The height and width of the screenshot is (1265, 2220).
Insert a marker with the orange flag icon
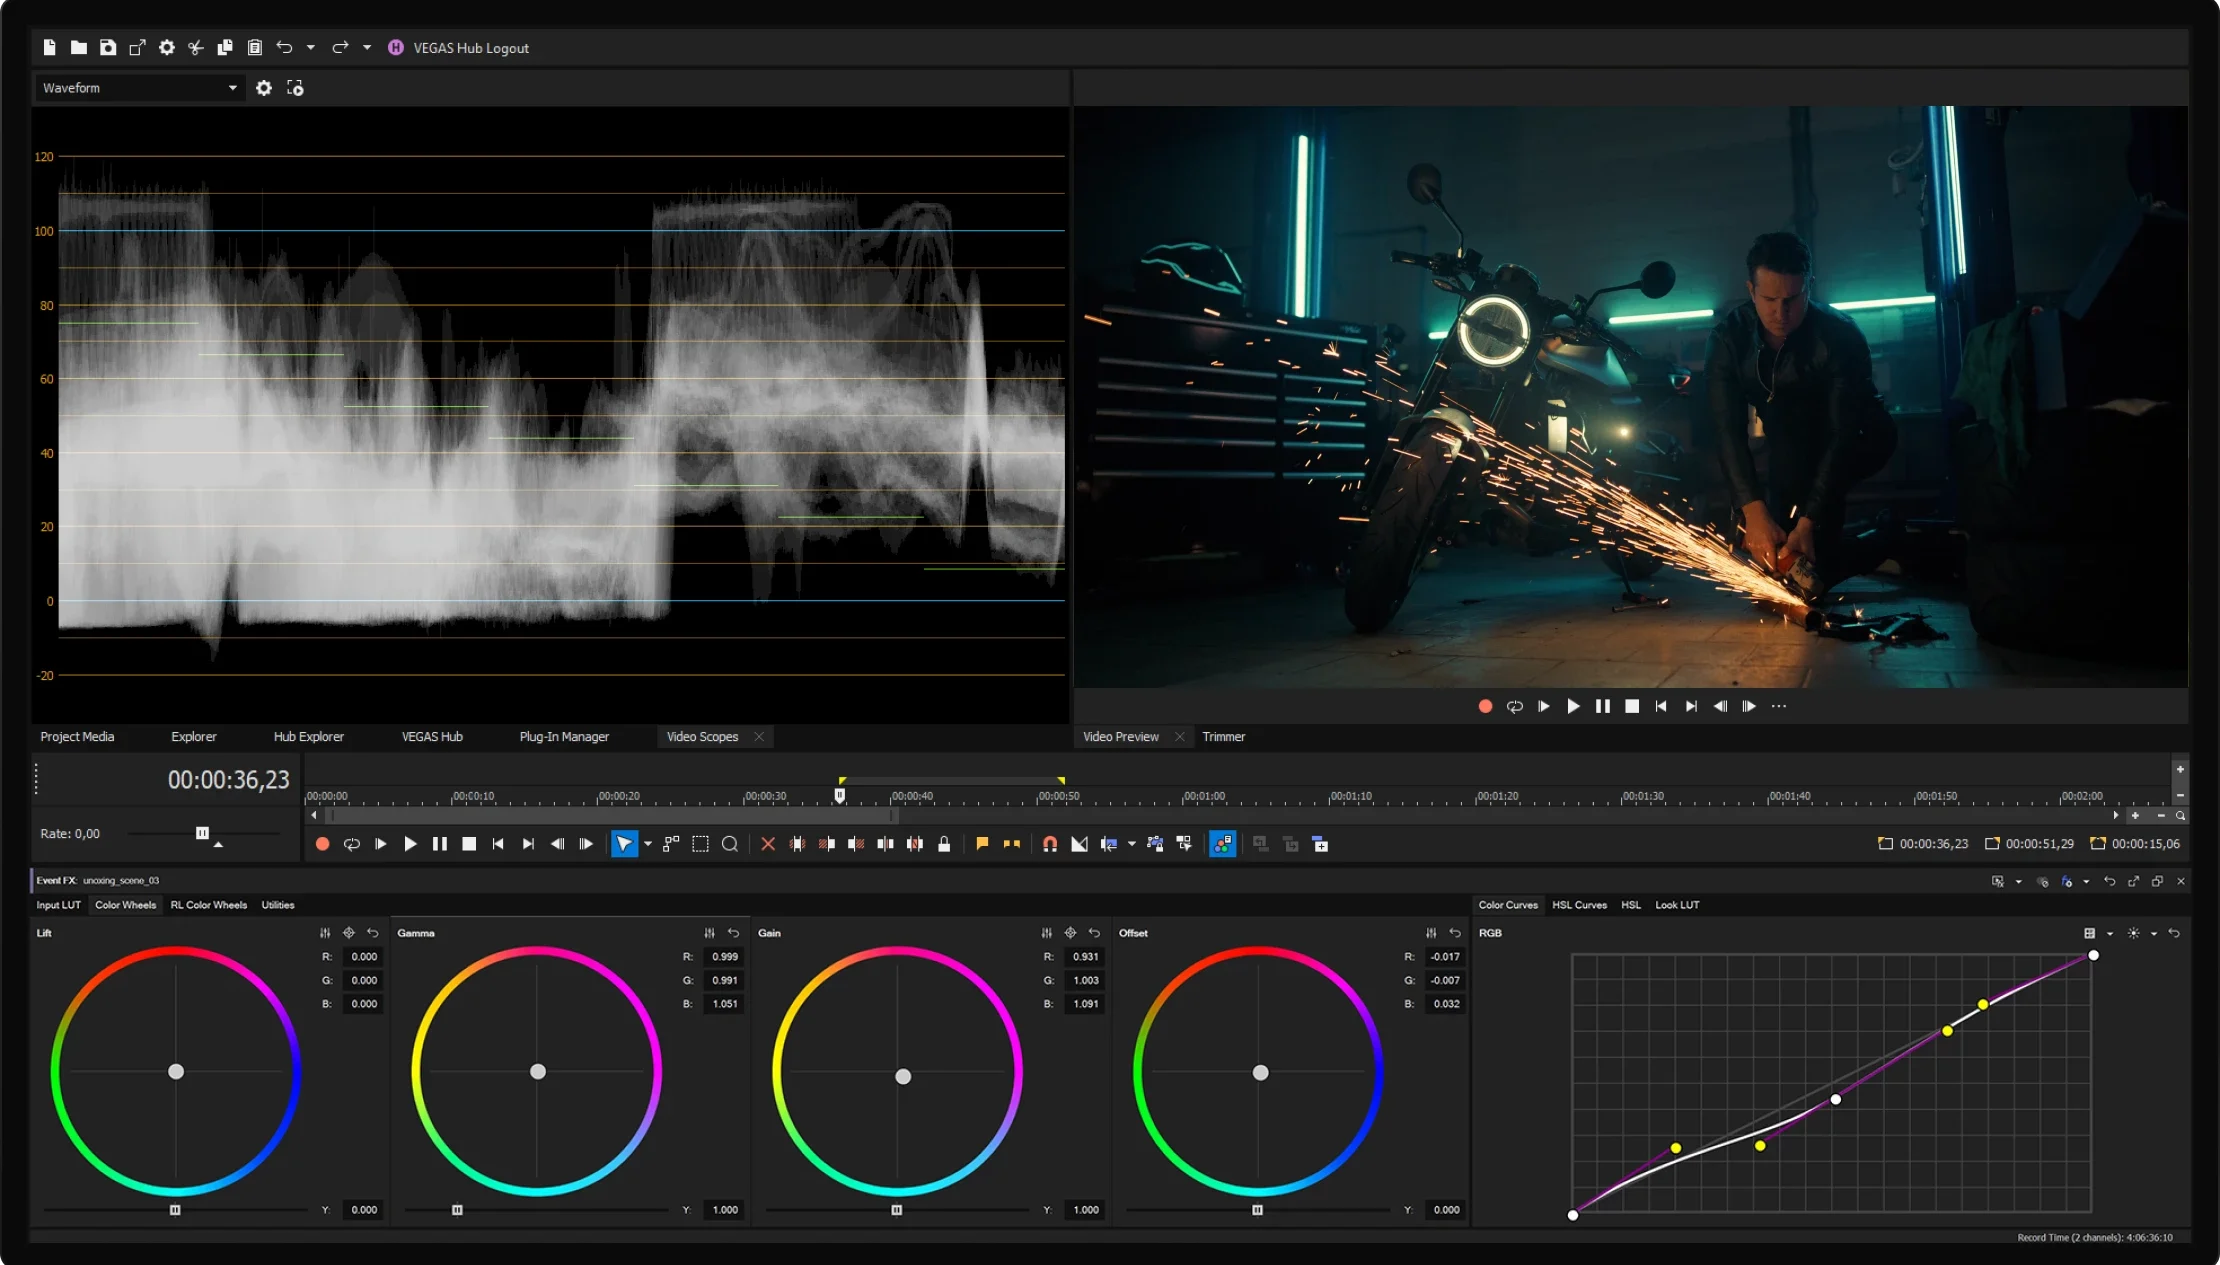[x=982, y=844]
